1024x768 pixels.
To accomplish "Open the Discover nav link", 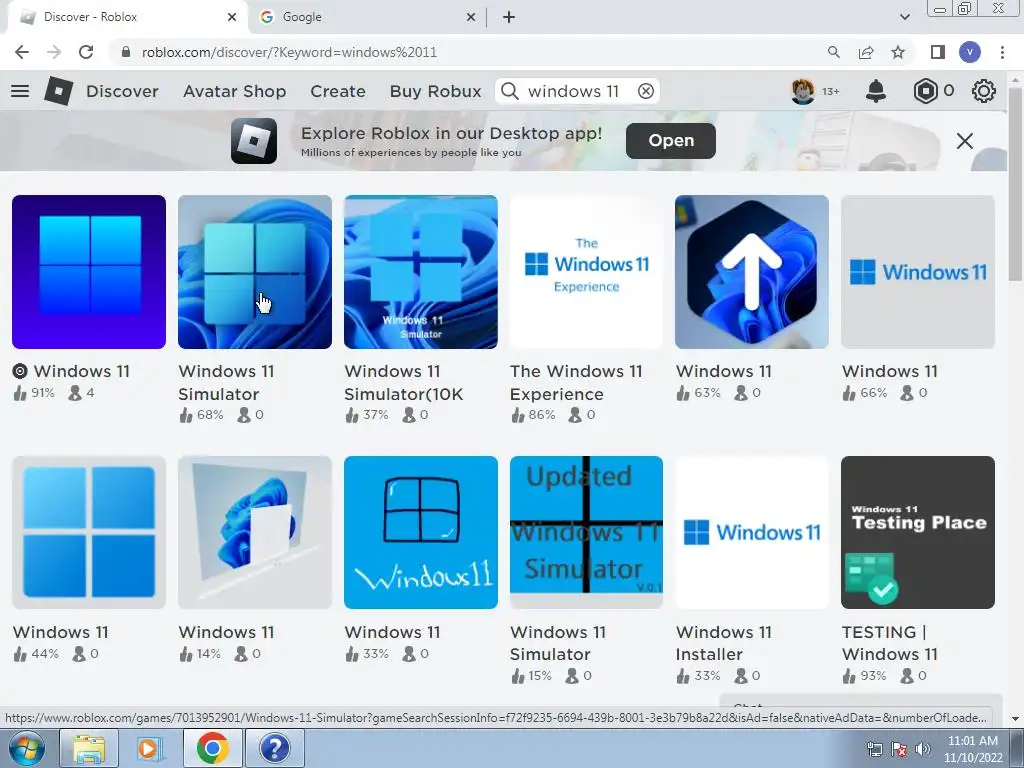I will point(122,91).
